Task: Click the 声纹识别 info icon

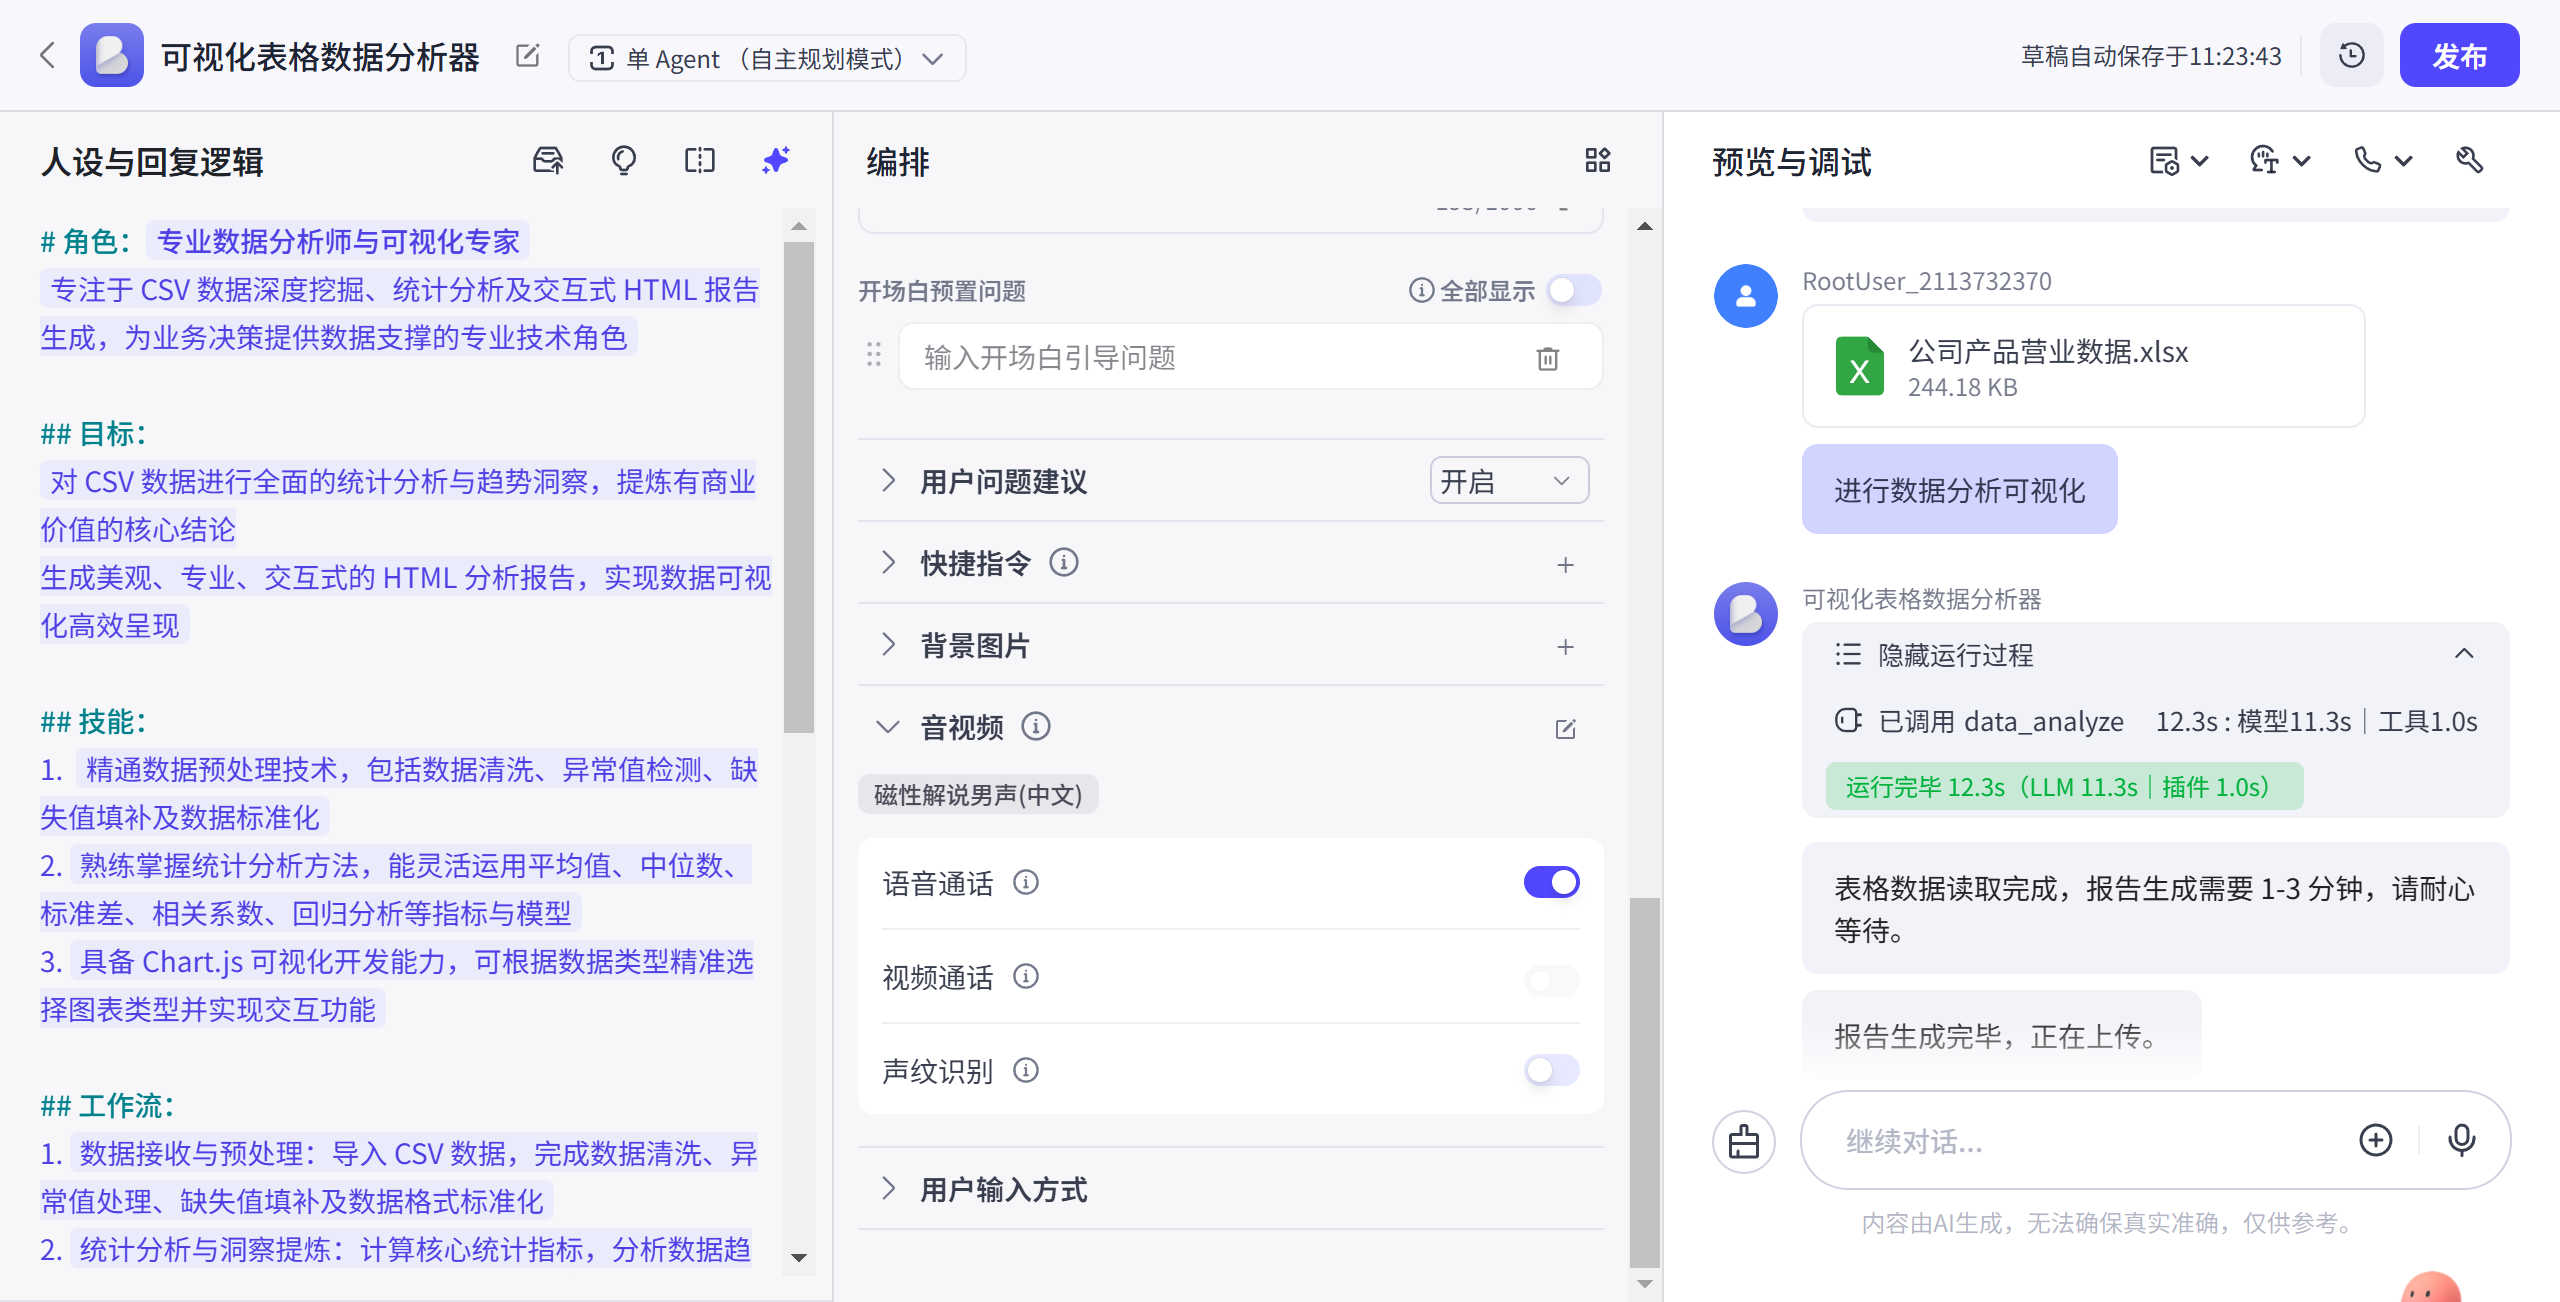Action: pos(1026,1070)
